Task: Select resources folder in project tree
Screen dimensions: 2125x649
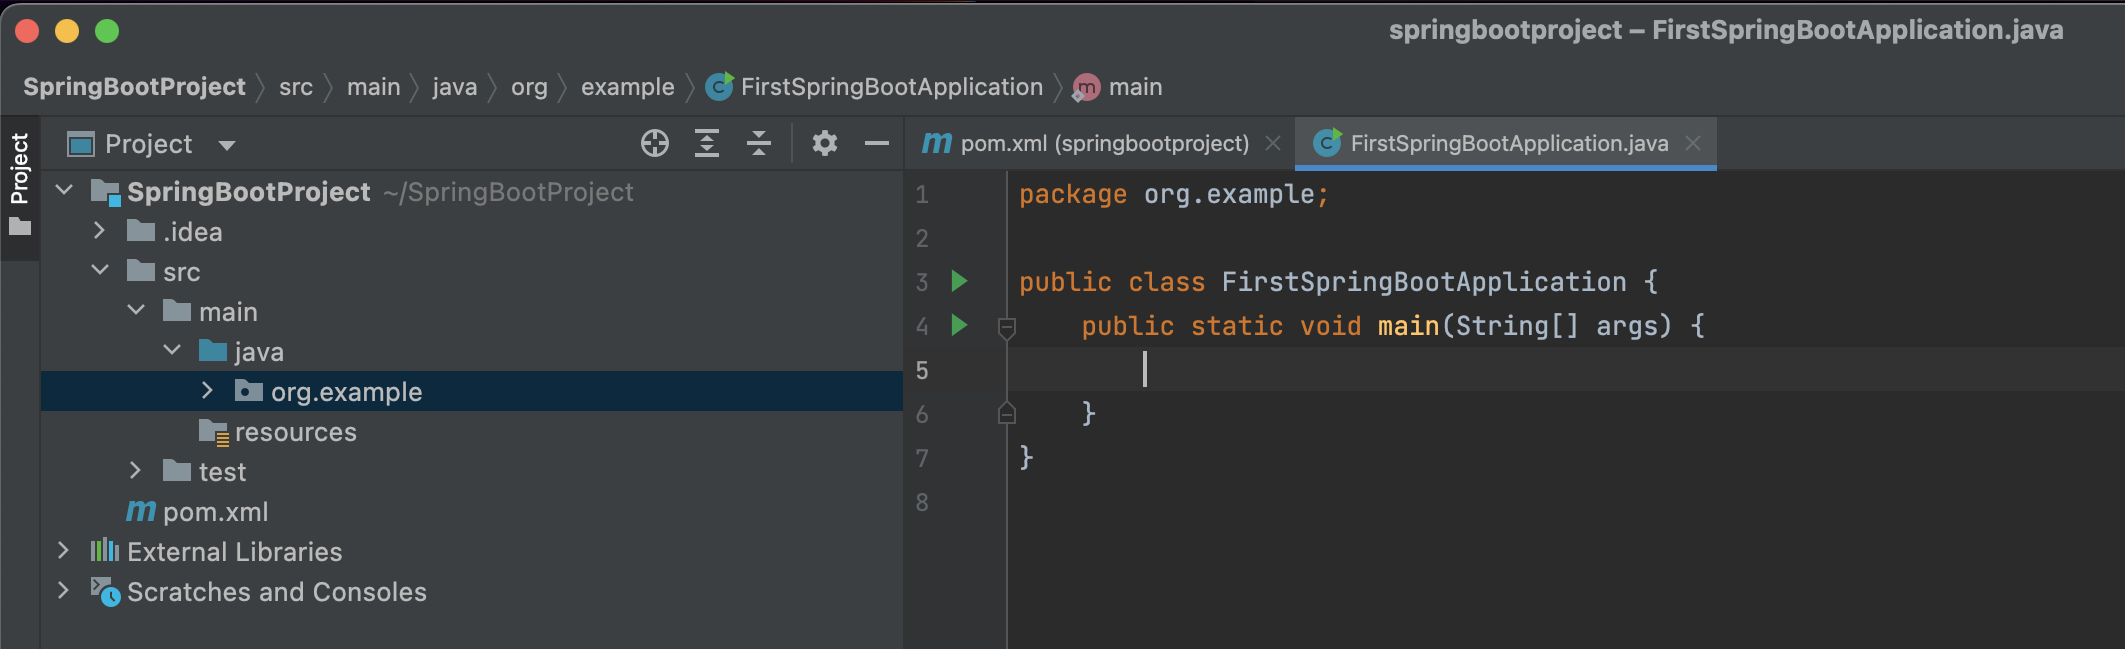Action: point(472,431)
